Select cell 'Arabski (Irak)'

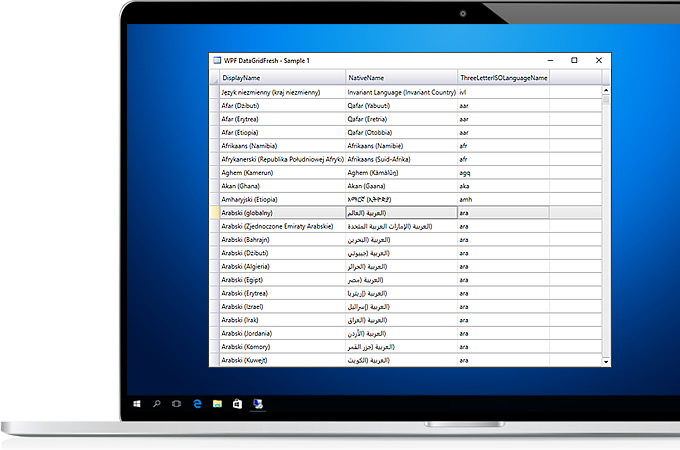282,320
